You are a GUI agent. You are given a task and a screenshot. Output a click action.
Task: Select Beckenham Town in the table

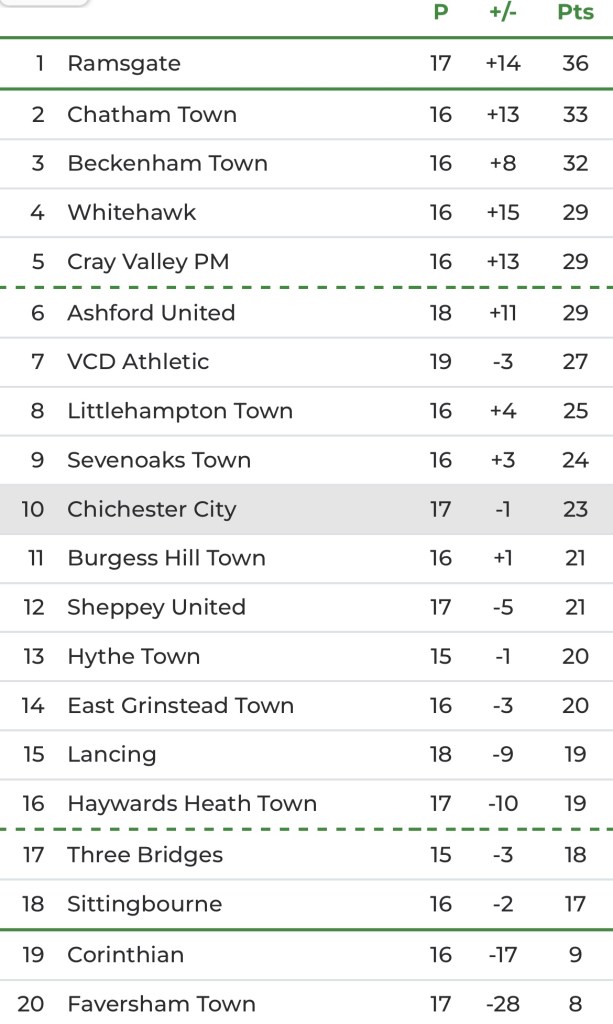(x=167, y=163)
